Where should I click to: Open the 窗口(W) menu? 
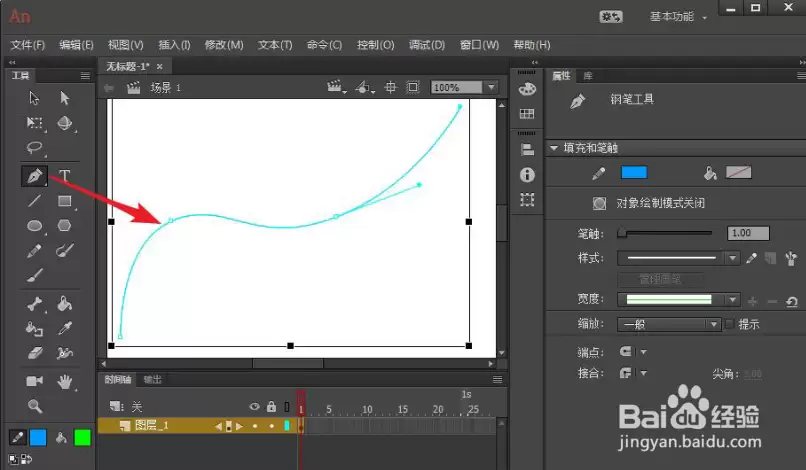479,45
